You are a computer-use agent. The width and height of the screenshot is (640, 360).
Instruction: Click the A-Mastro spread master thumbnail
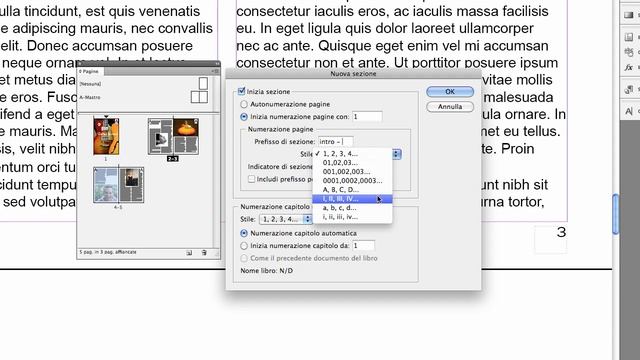199,97
